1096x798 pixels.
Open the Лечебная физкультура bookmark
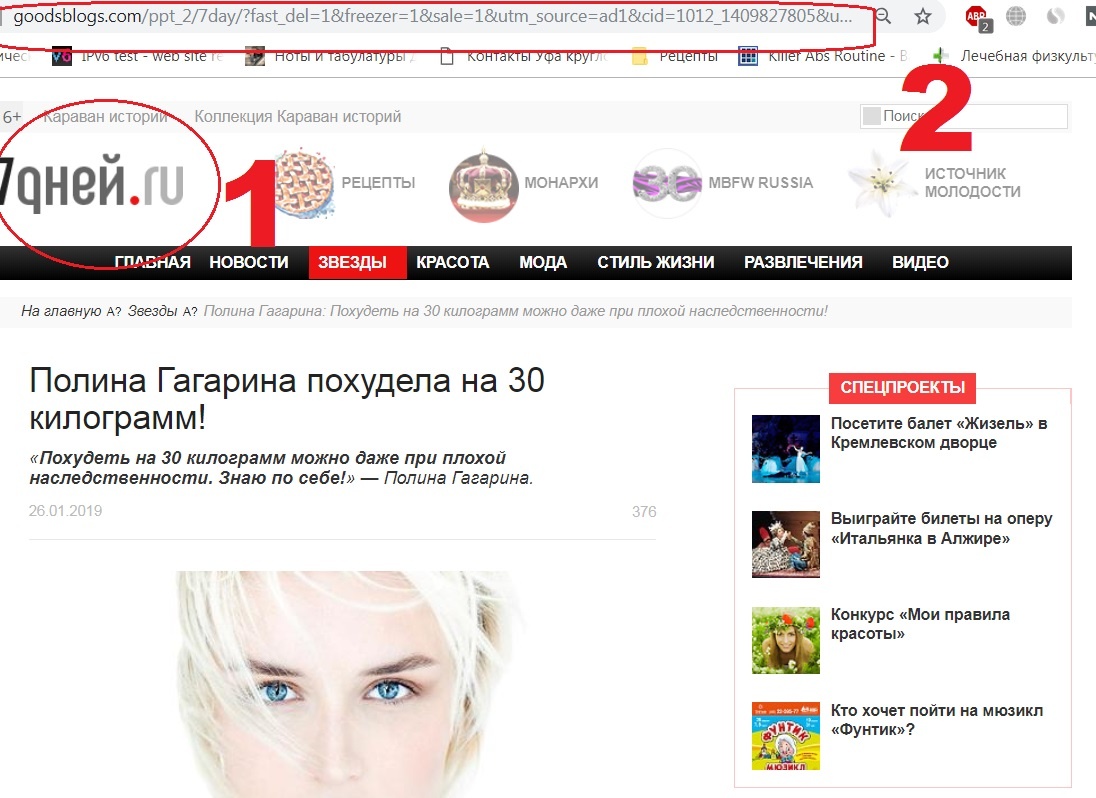1014,56
